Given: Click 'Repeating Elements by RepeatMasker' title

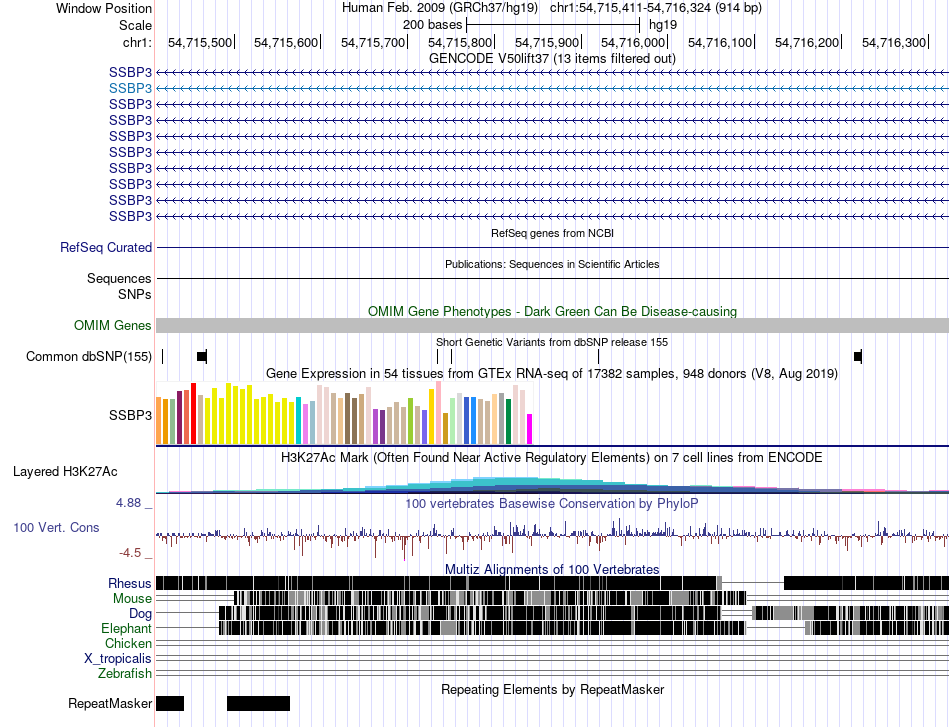Looking at the screenshot, I should coord(552,689).
